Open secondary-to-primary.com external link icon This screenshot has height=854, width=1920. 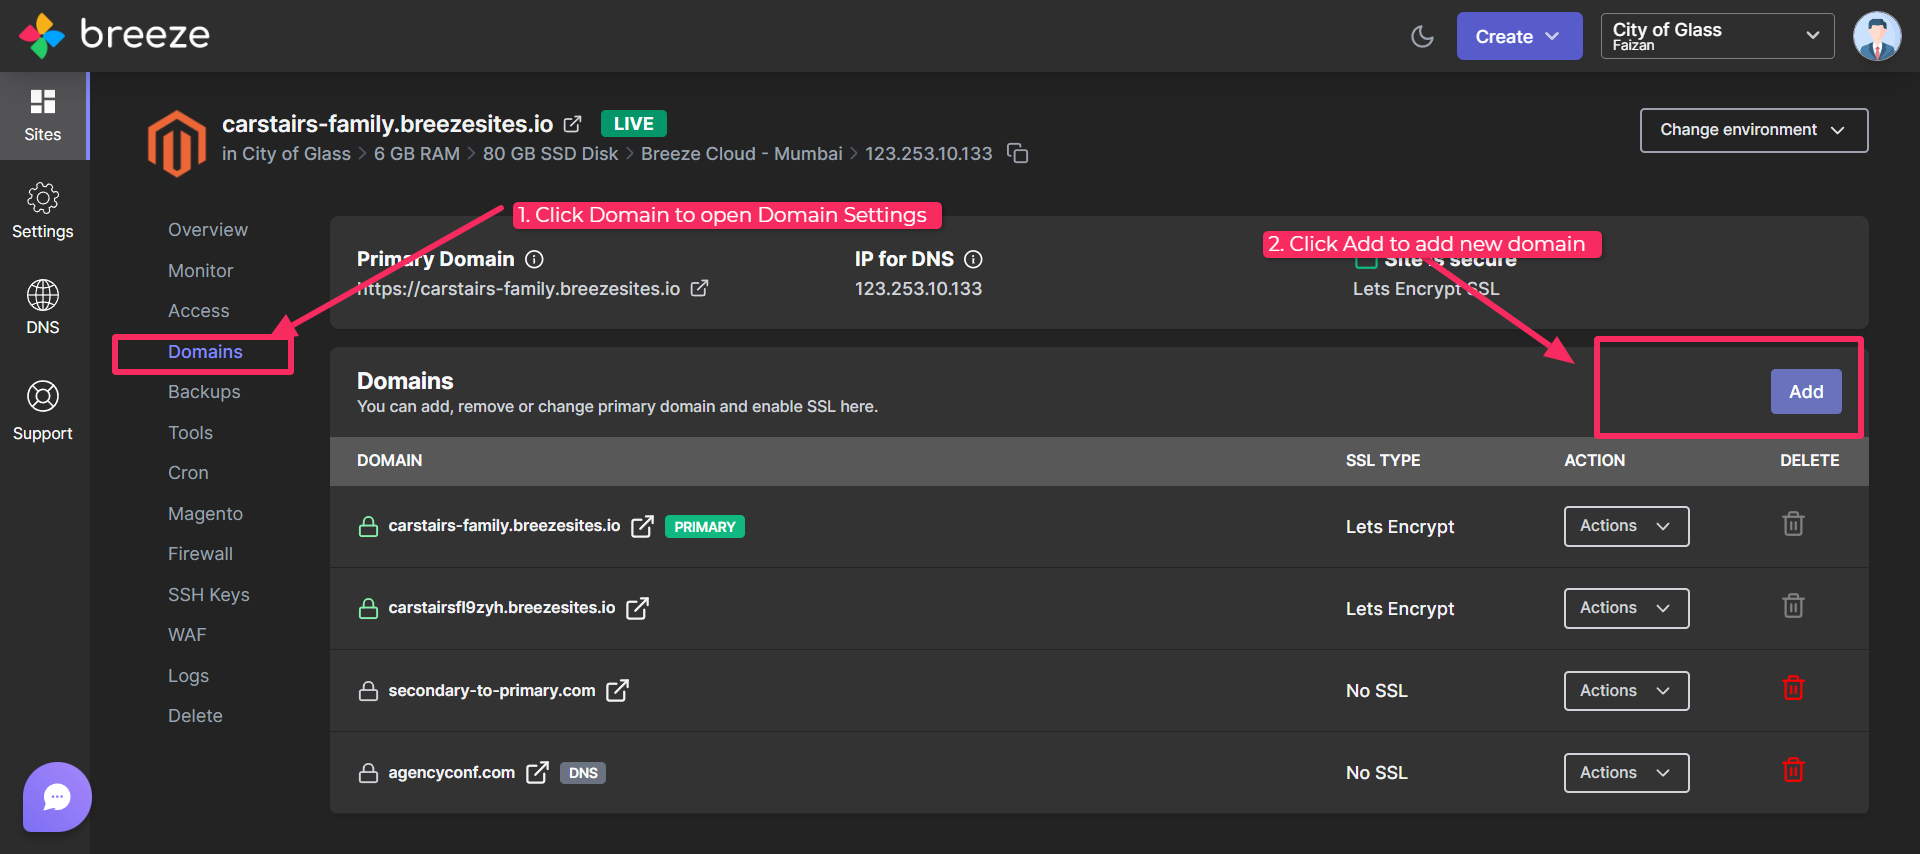(617, 690)
